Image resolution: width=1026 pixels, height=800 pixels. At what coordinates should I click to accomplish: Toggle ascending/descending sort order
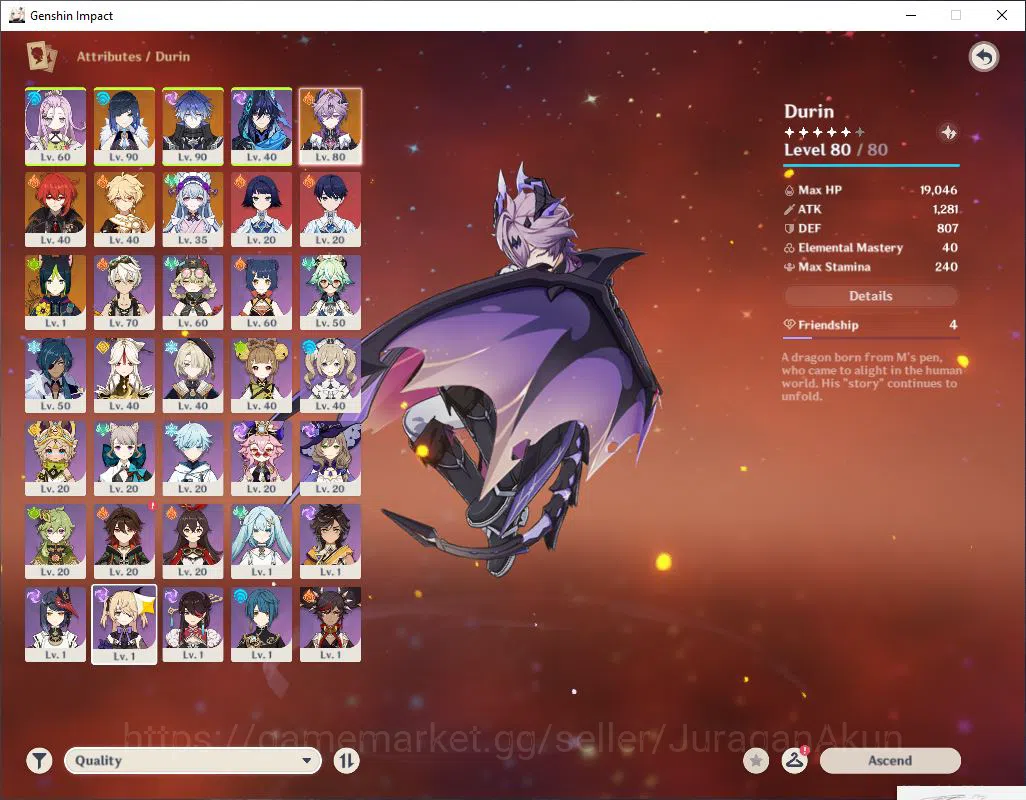pos(346,760)
